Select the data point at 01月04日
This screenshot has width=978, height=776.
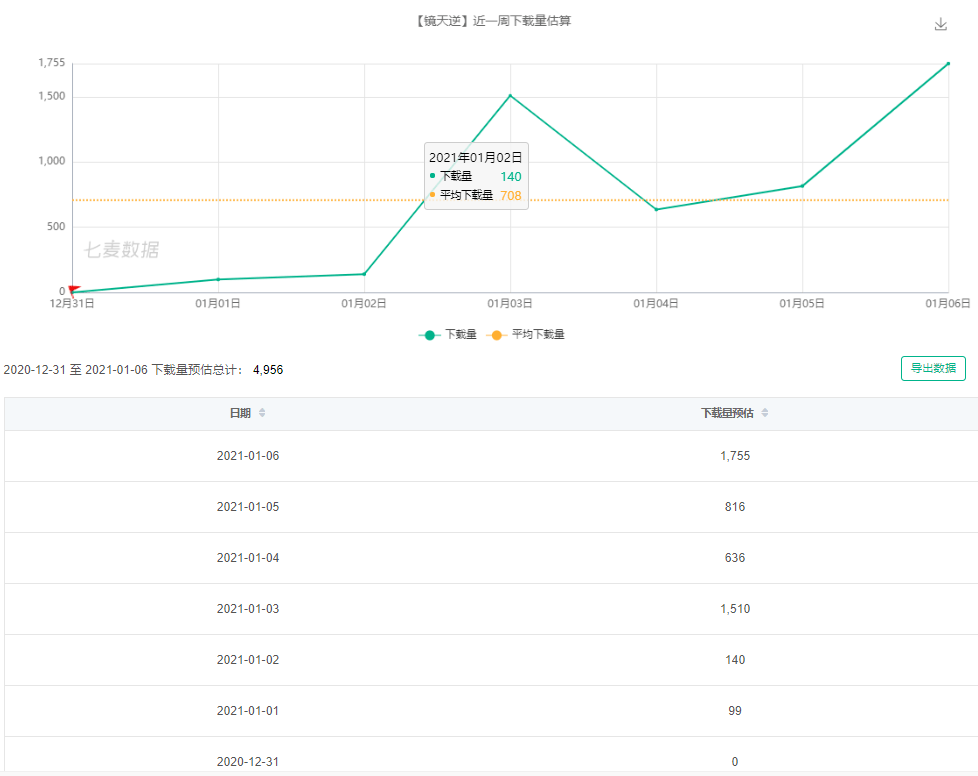(x=656, y=209)
